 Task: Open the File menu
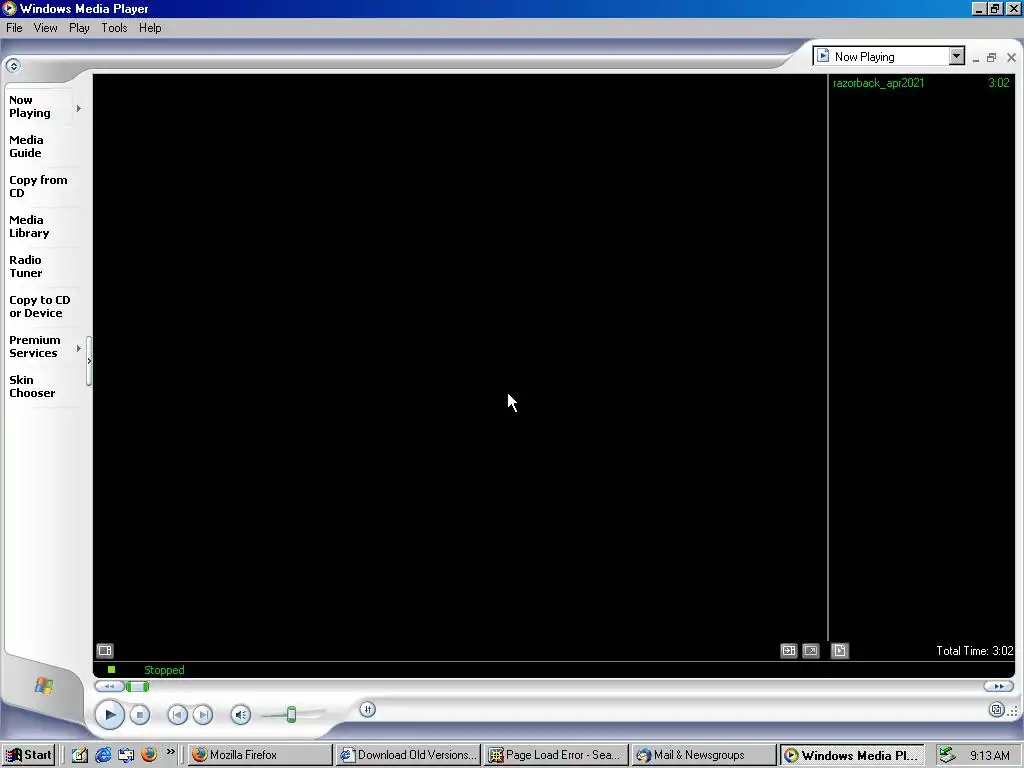point(14,28)
